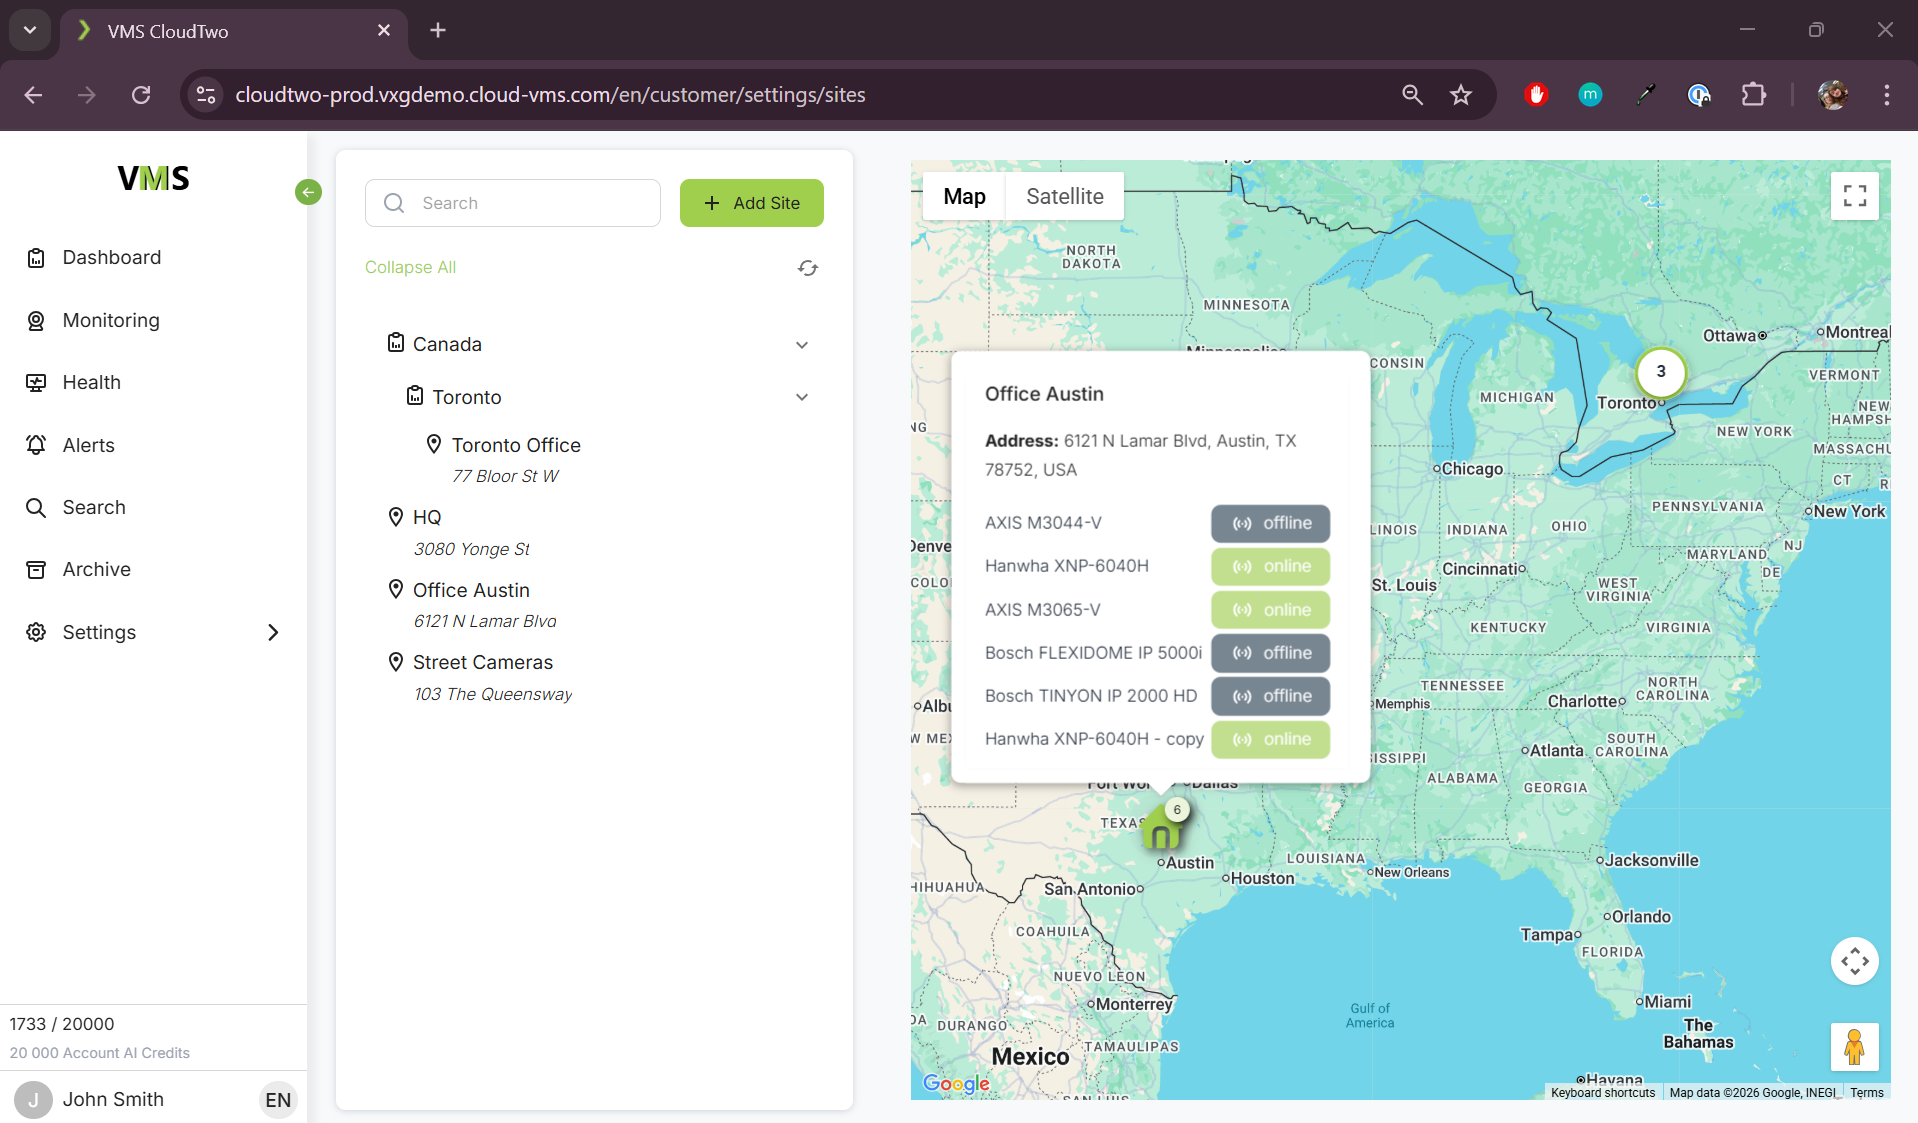1918x1123 pixels.
Task: Change language using EN button
Action: 277,1100
